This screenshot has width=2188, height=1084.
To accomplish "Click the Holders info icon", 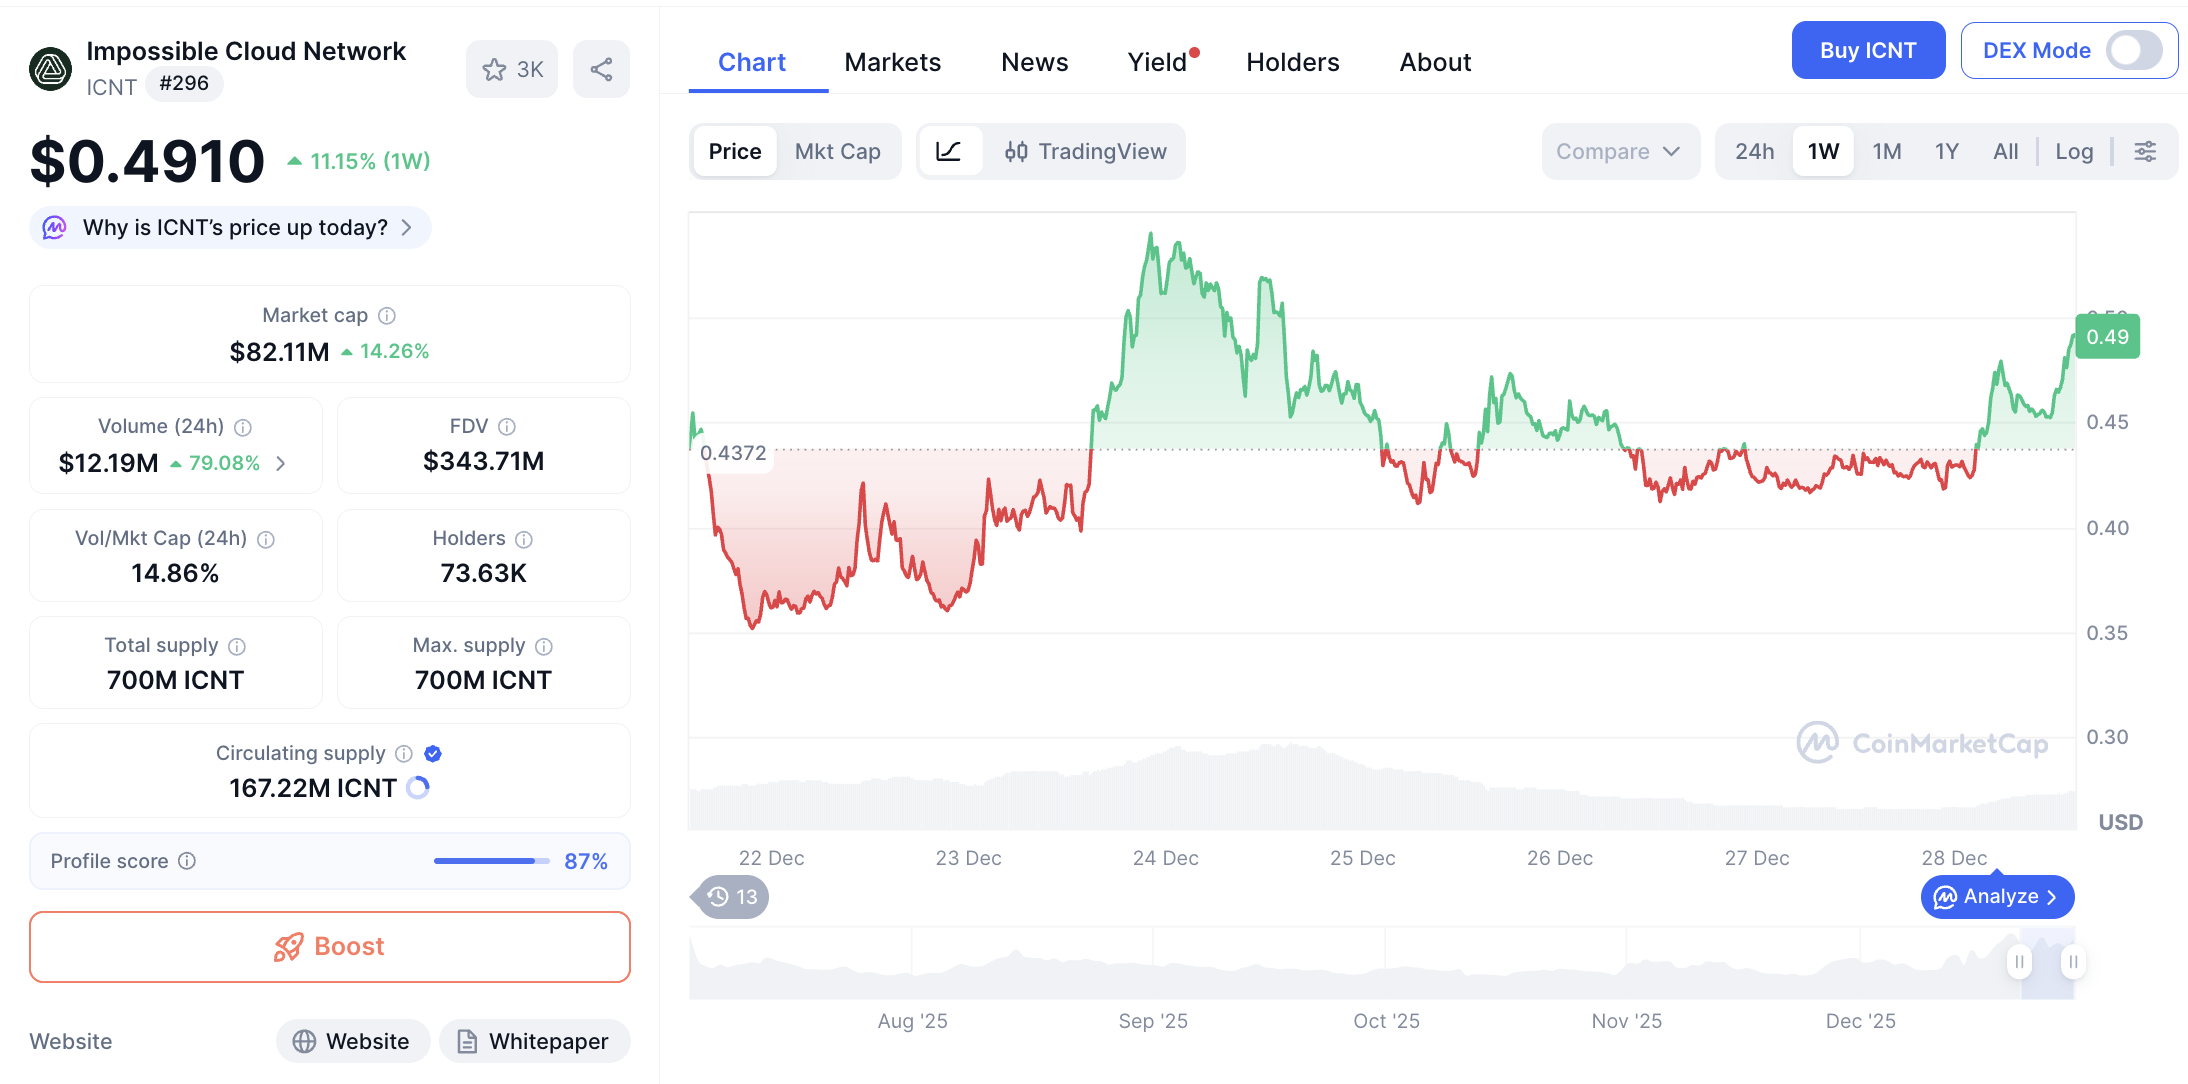I will click(524, 539).
